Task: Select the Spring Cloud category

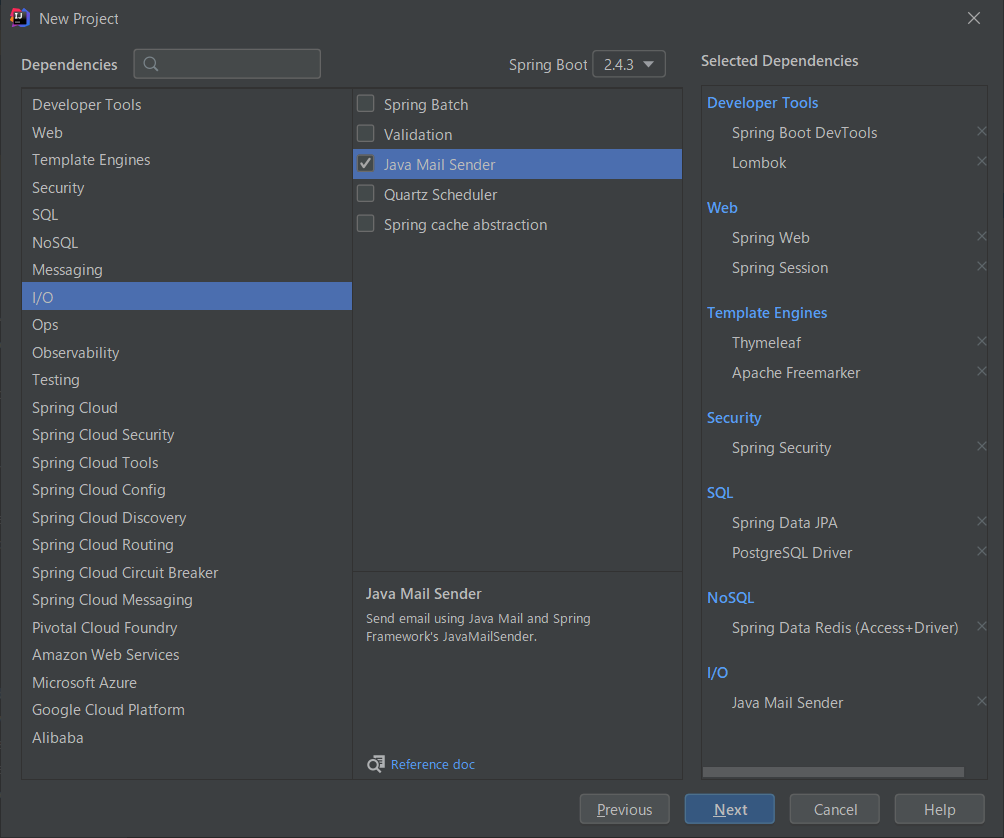Action: tap(75, 408)
